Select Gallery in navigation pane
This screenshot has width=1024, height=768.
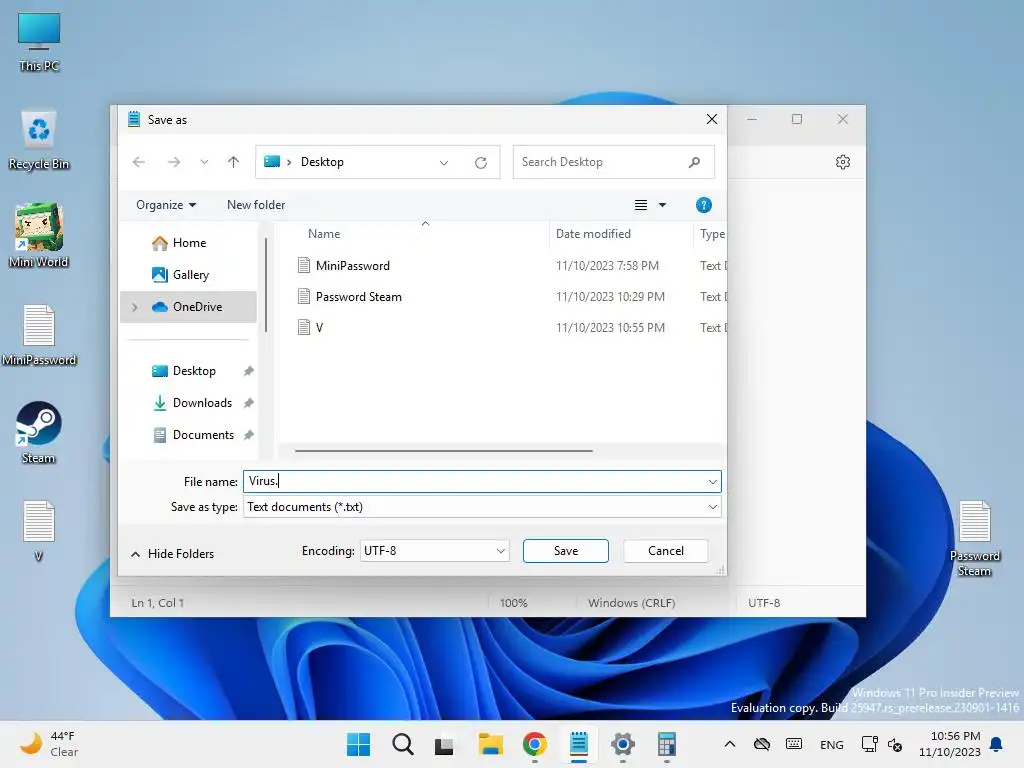click(x=189, y=275)
